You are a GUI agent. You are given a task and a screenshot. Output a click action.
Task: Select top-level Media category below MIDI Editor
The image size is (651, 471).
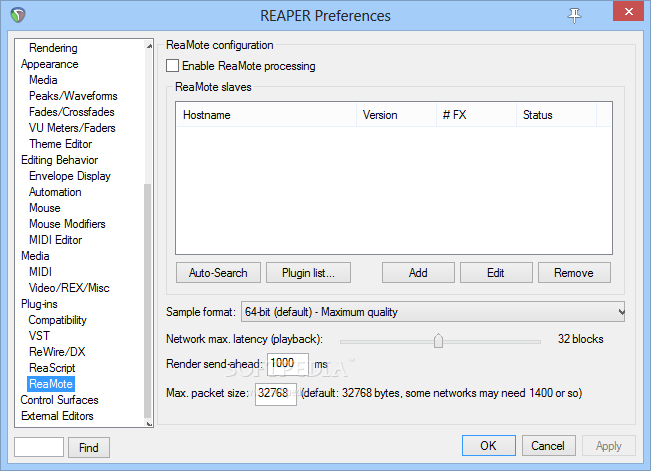[35, 256]
